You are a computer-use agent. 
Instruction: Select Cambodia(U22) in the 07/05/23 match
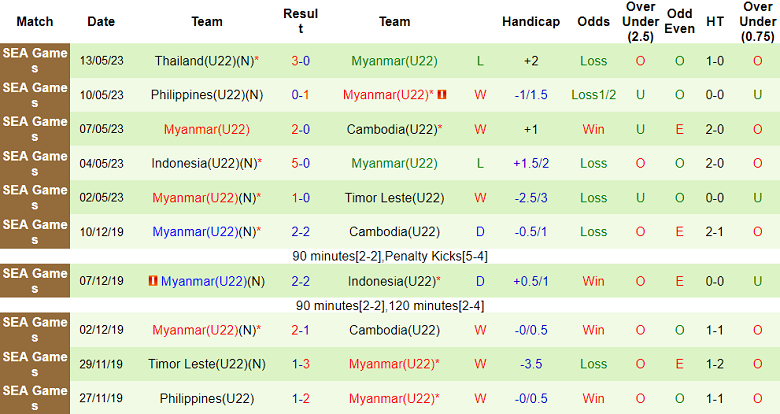[391, 129]
